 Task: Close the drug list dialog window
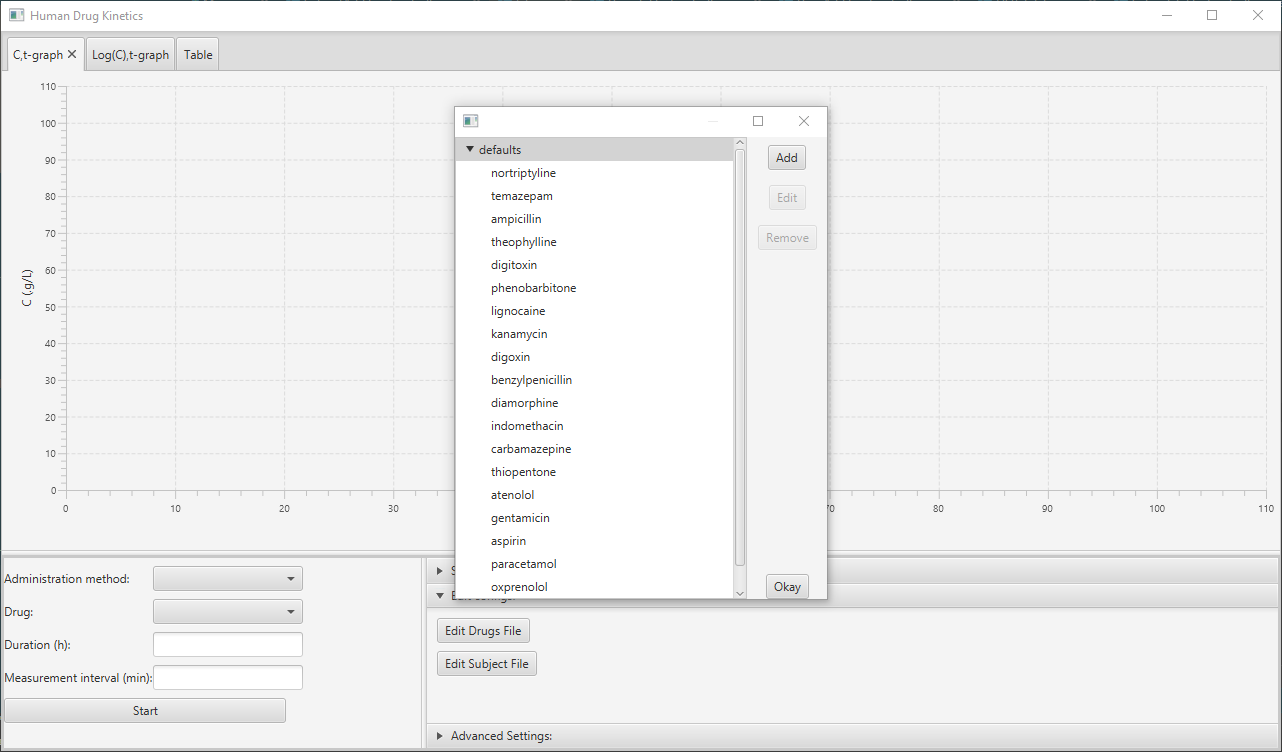804,121
